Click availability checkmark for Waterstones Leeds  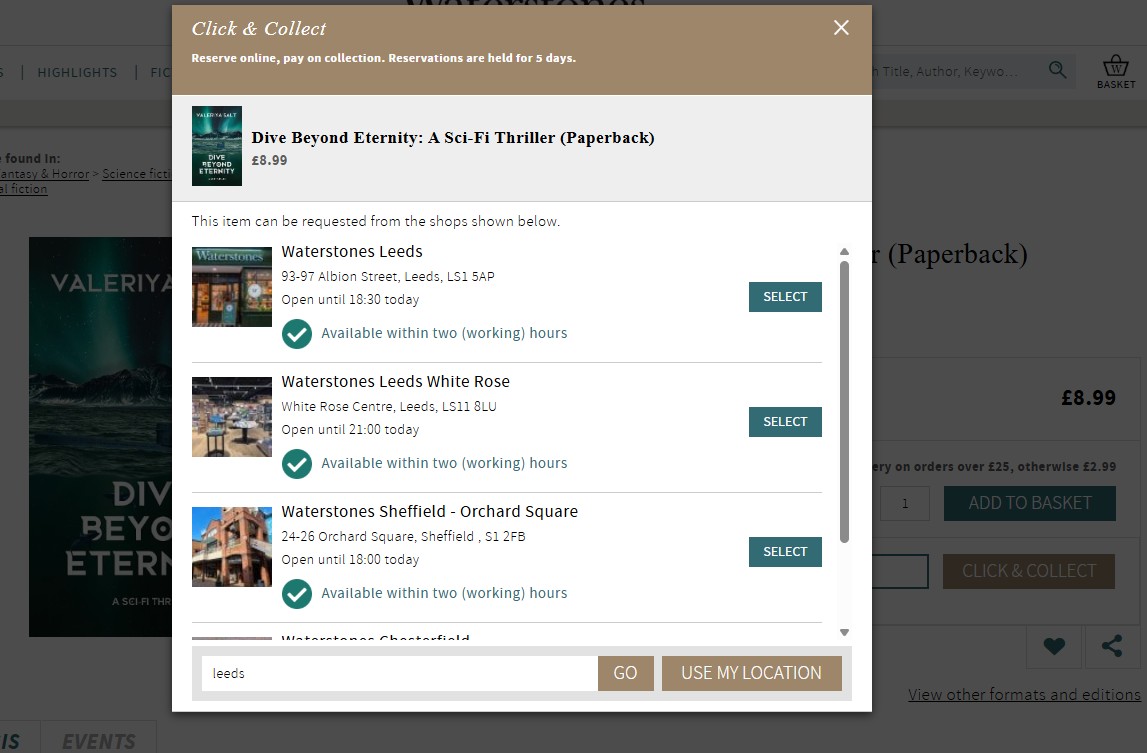pos(297,334)
